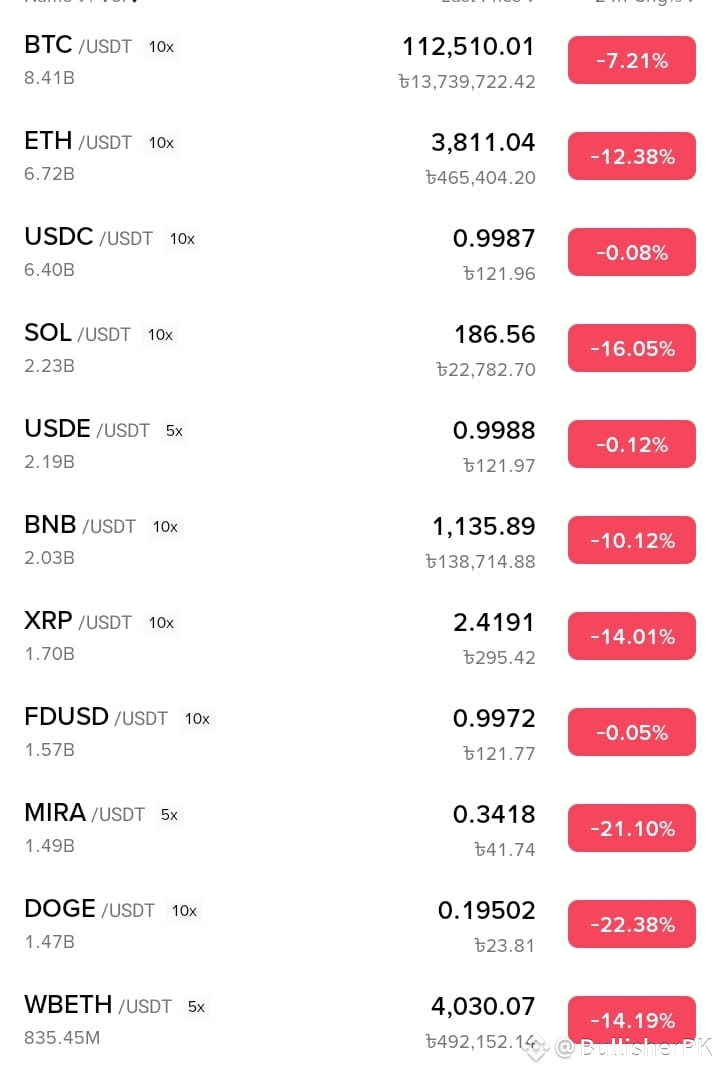Open the SOL/USDT market
The image size is (720, 1073).
pos(360,349)
